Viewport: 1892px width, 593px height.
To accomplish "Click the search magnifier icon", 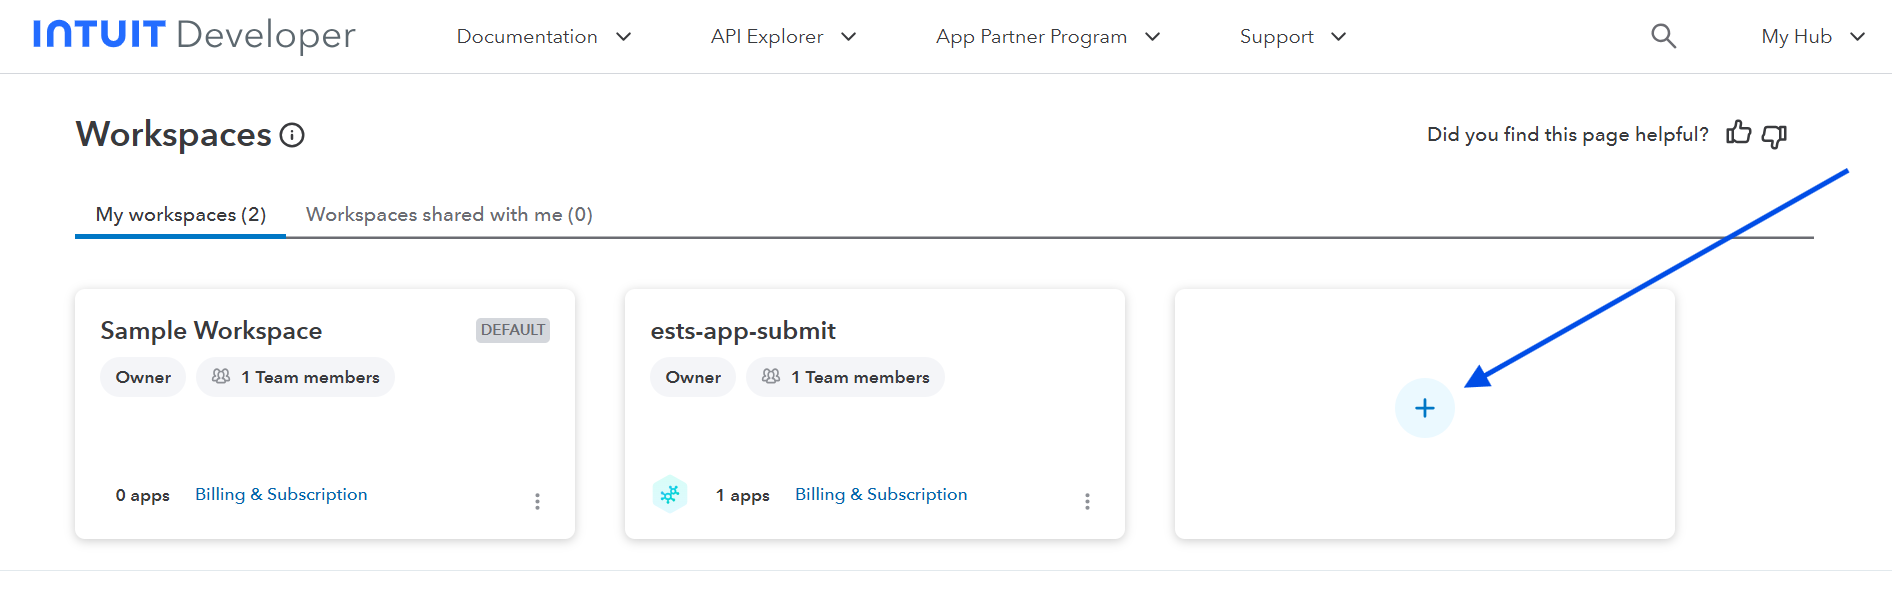I will click(1662, 36).
